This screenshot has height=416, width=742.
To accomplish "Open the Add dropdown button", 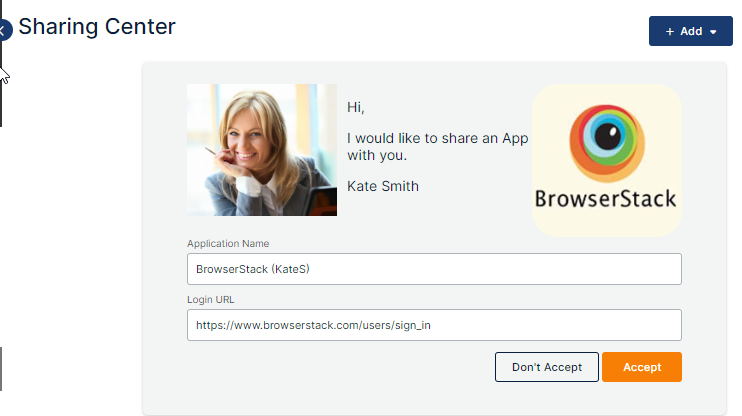I will tap(690, 31).
